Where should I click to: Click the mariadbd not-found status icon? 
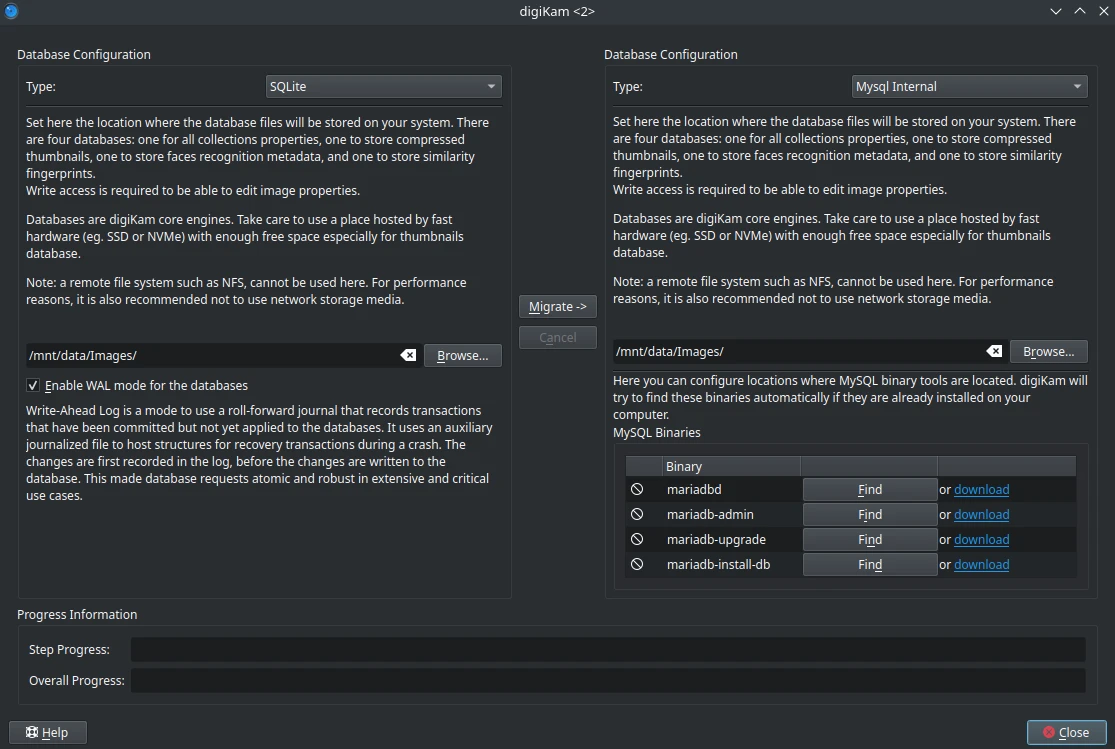point(637,490)
